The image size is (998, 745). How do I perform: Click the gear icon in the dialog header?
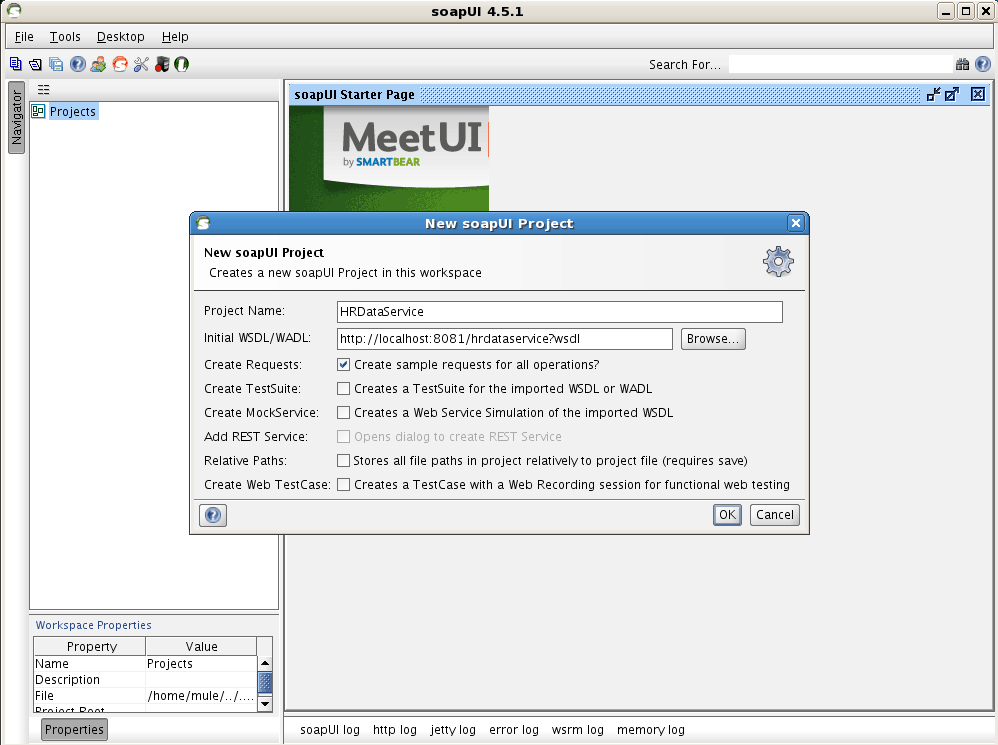778,262
